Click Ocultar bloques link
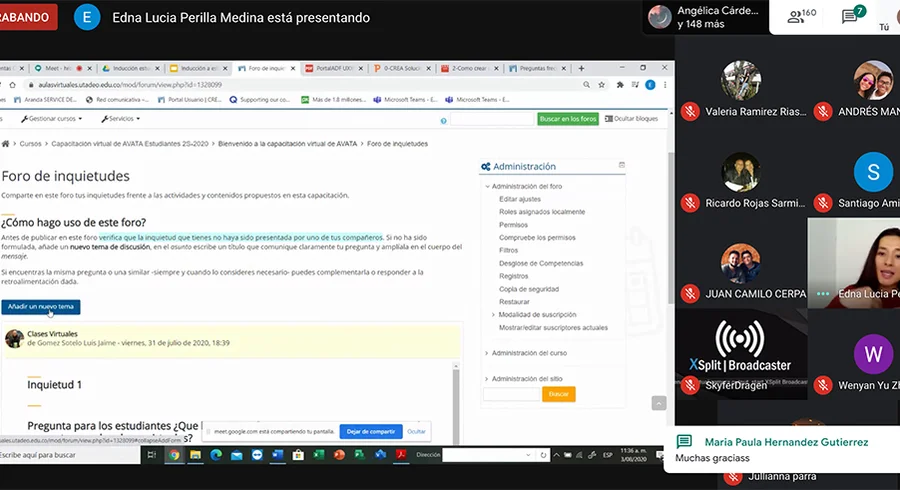Screen dimensions: 900x490 click(x=631, y=119)
